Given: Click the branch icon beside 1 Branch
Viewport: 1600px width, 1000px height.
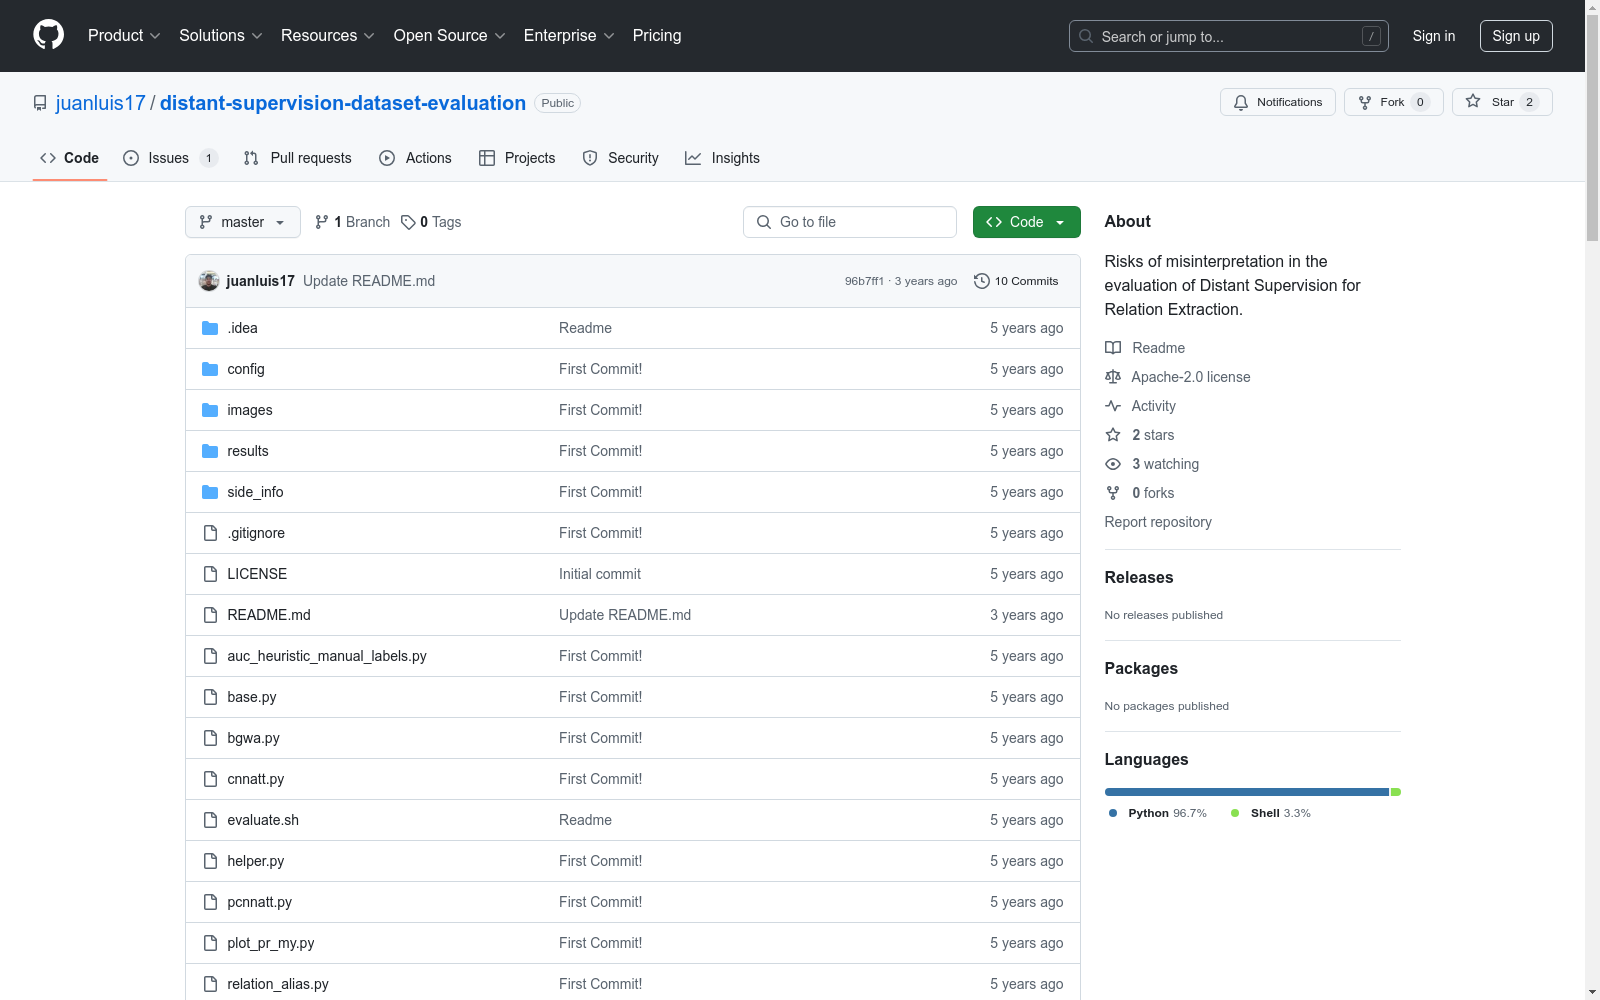Looking at the screenshot, I should click(x=322, y=222).
